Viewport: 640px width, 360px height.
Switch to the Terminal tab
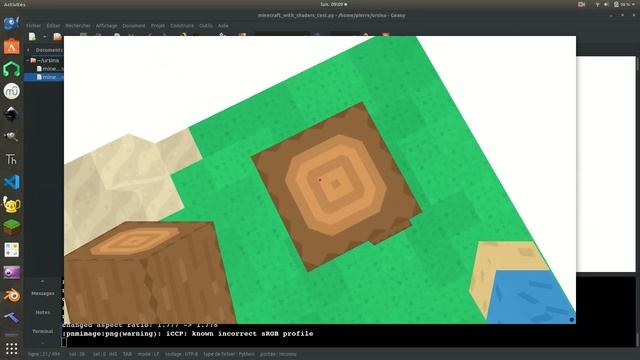point(42,331)
